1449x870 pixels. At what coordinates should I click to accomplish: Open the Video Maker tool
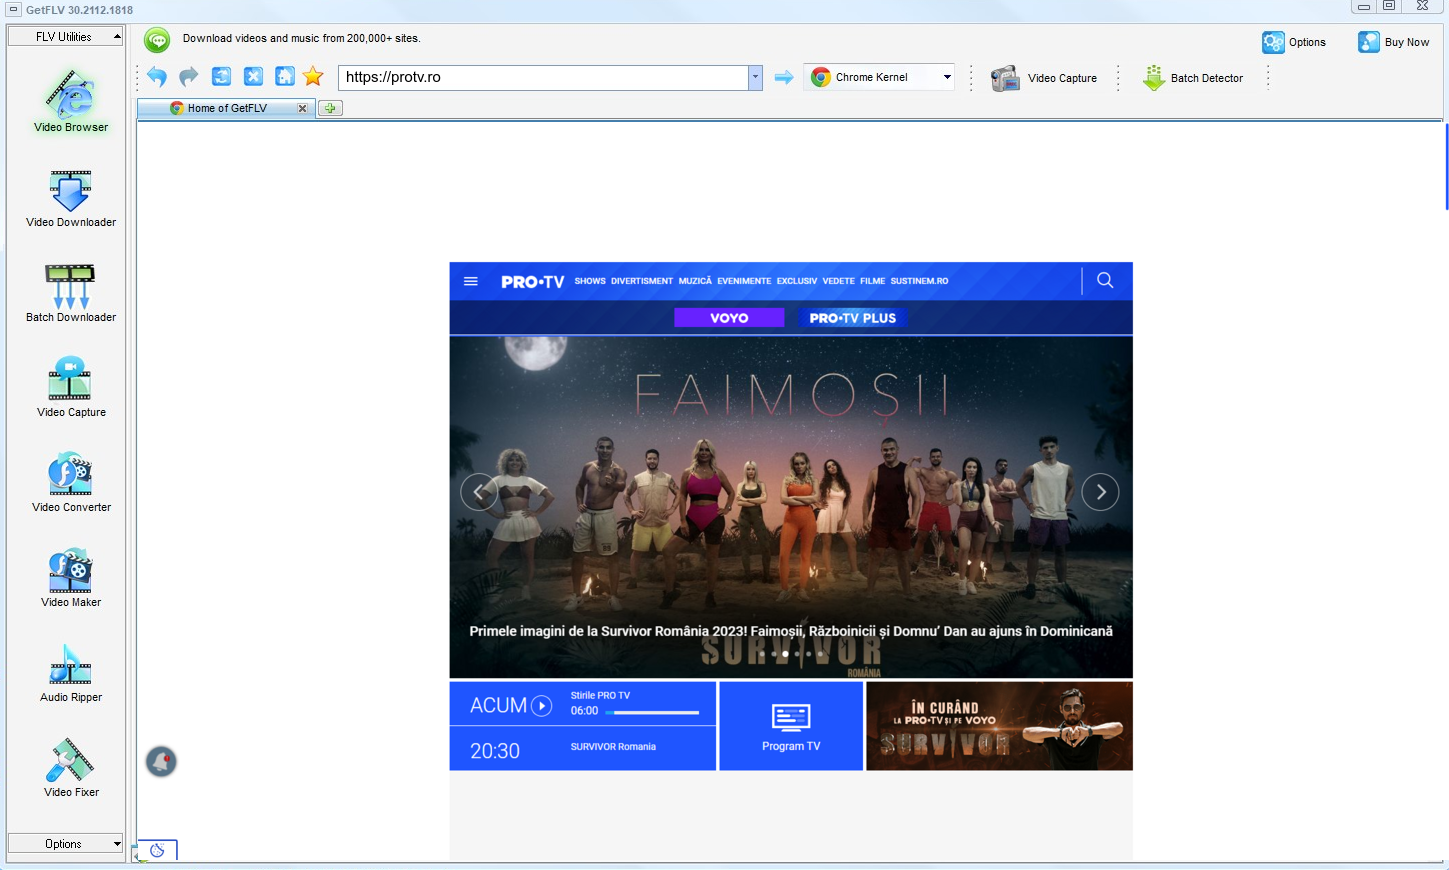coord(70,577)
